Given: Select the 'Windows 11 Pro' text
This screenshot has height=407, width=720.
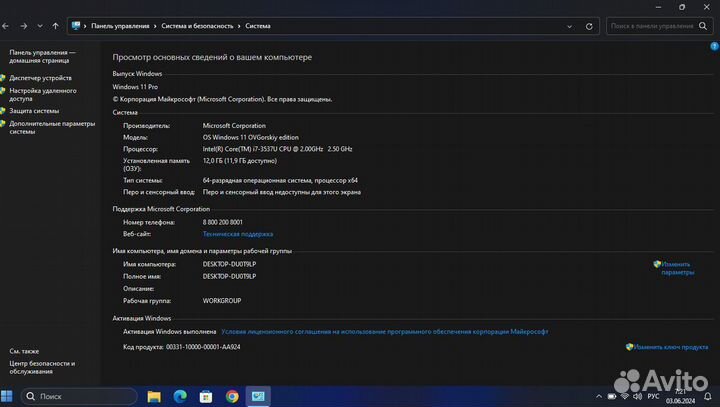Looking at the screenshot, I should click(x=135, y=87).
